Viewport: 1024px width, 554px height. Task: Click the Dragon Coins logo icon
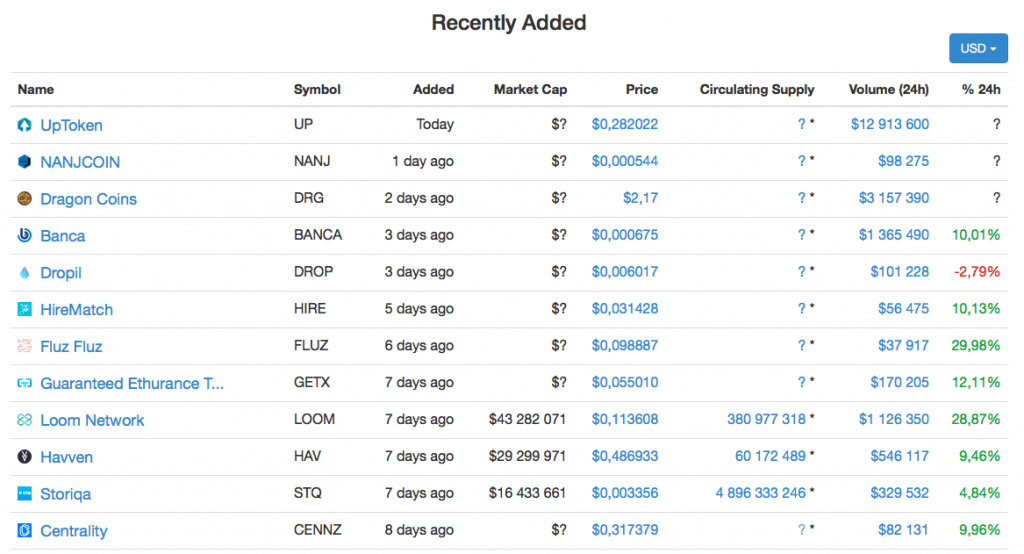[25, 199]
